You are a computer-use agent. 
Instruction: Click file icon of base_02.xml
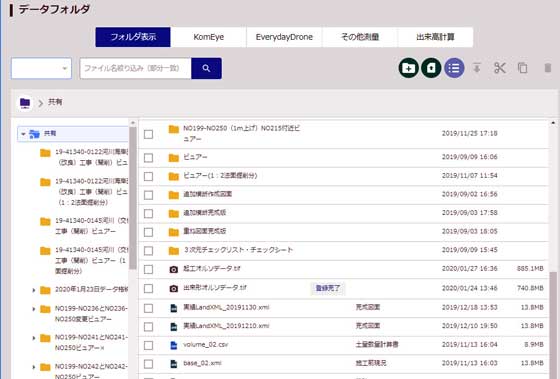[174, 364]
